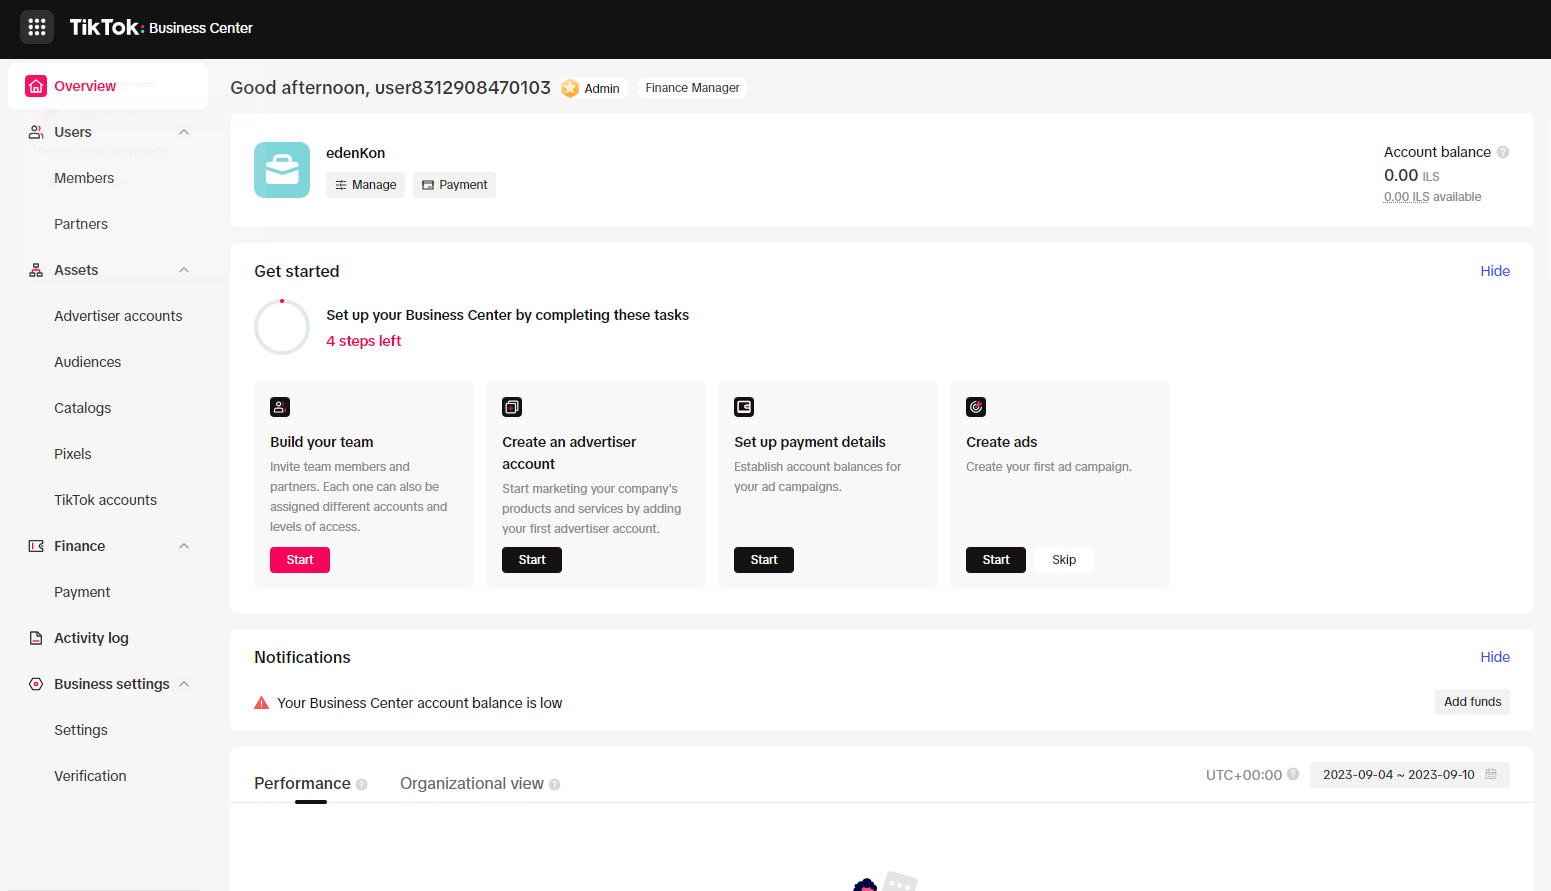Start the Create ads task

996,560
